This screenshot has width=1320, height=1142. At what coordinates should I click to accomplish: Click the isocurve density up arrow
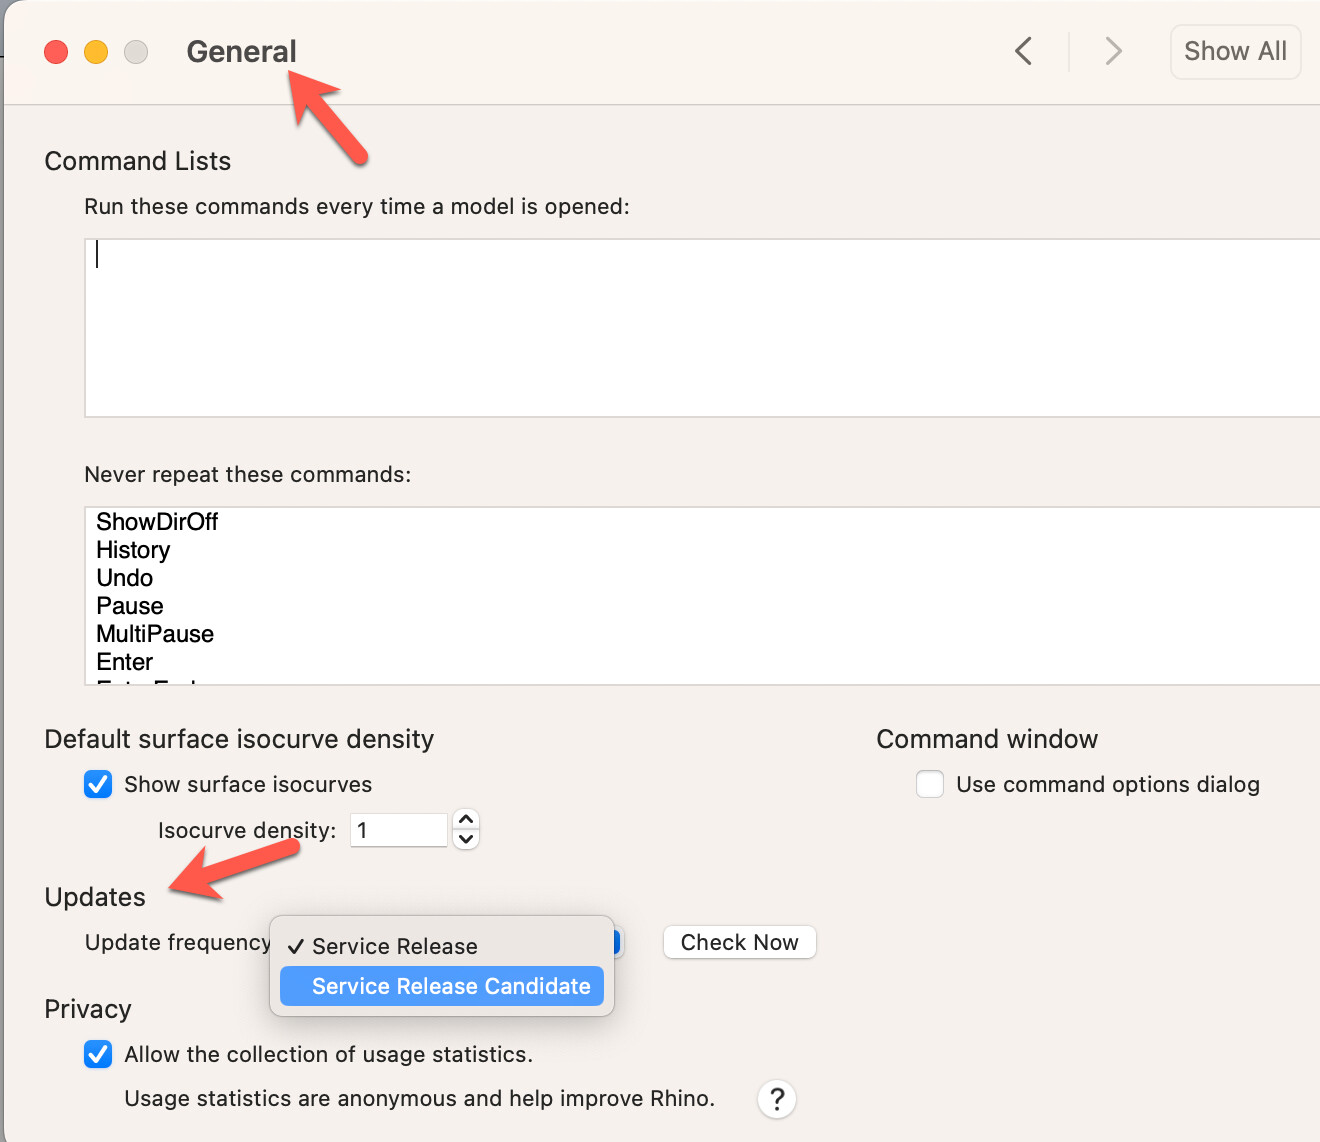(x=465, y=820)
